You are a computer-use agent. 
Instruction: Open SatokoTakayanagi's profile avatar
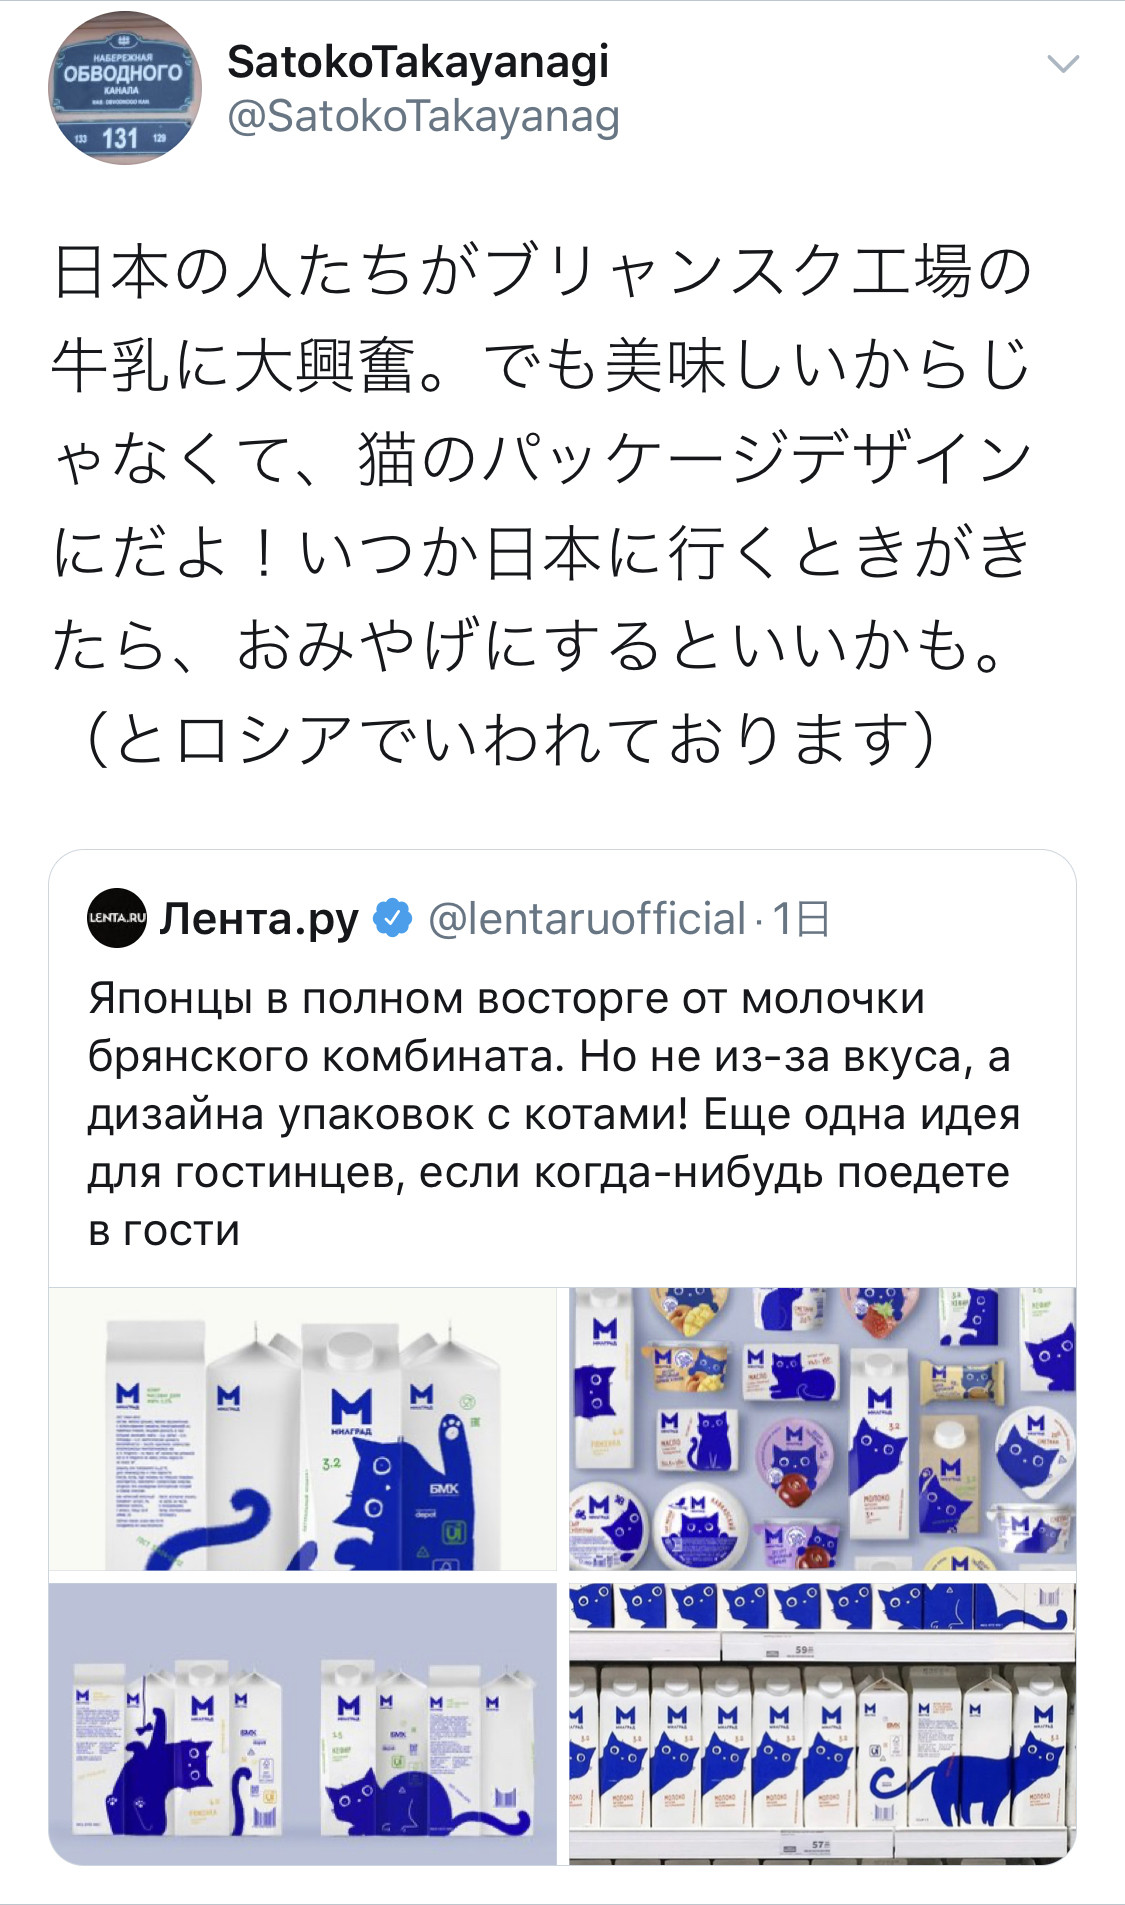[x=125, y=88]
